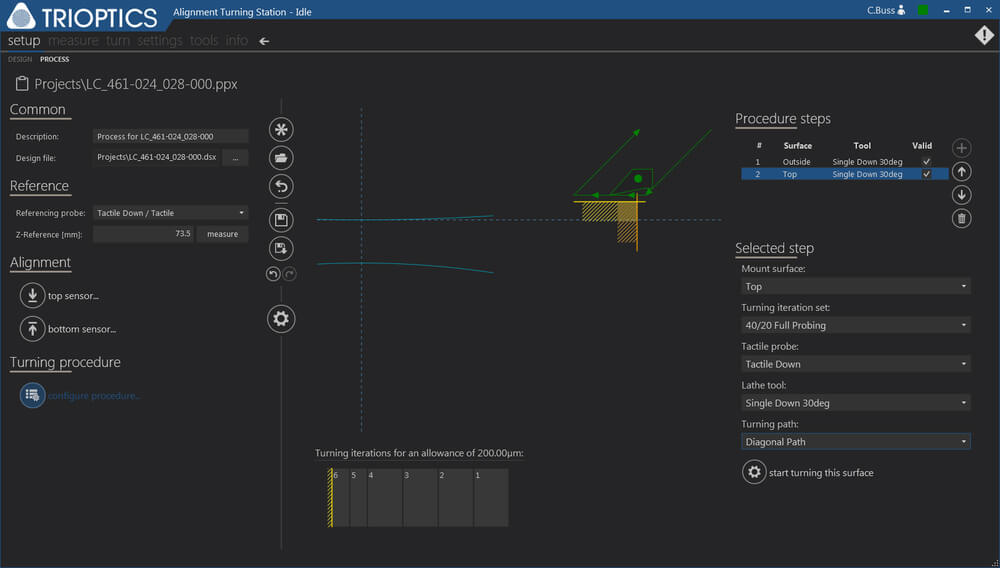Open the Turning iteration set dropdown
The width and height of the screenshot is (1000, 568).
tap(855, 325)
